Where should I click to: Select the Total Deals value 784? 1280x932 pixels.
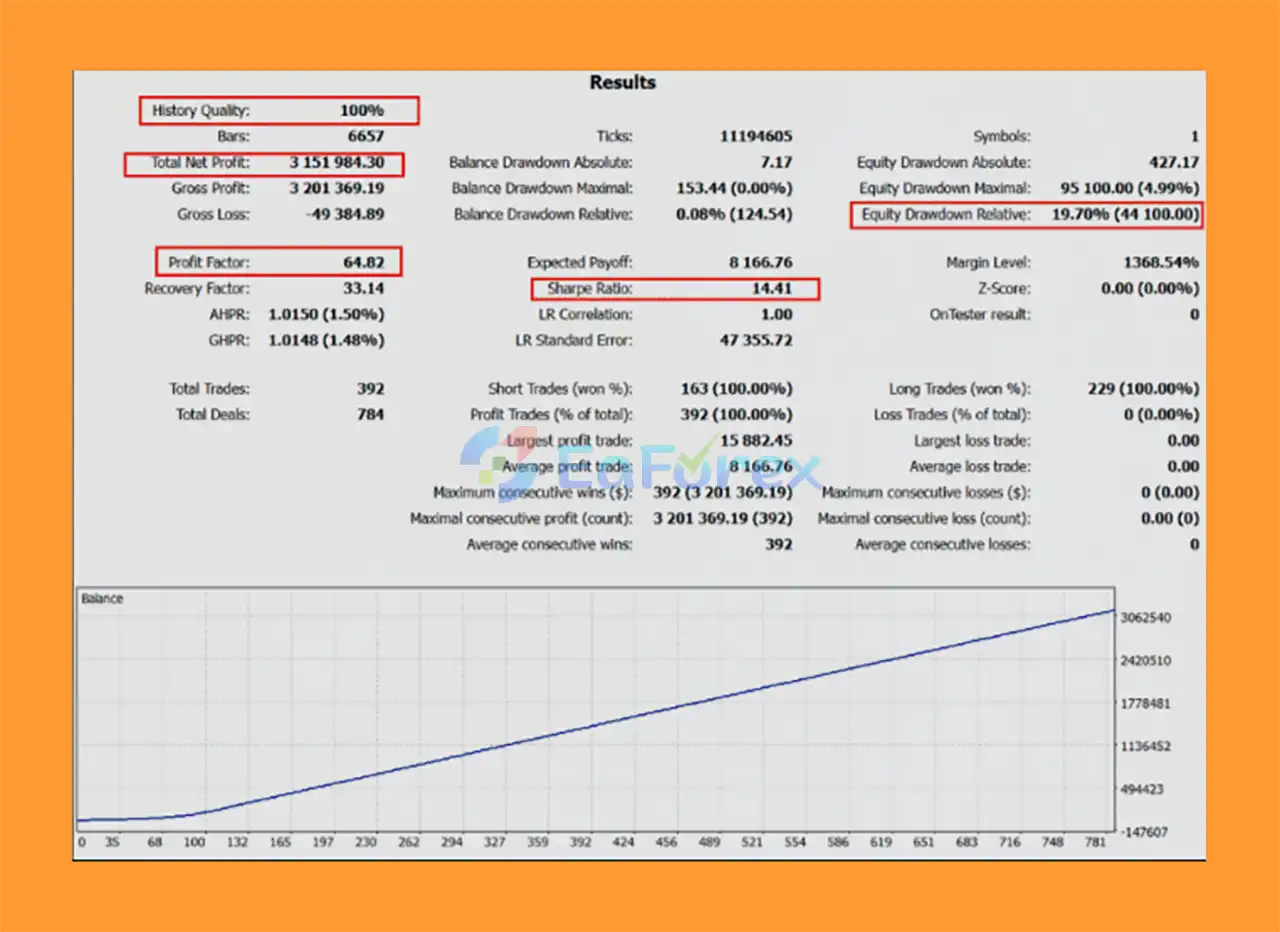tap(370, 415)
